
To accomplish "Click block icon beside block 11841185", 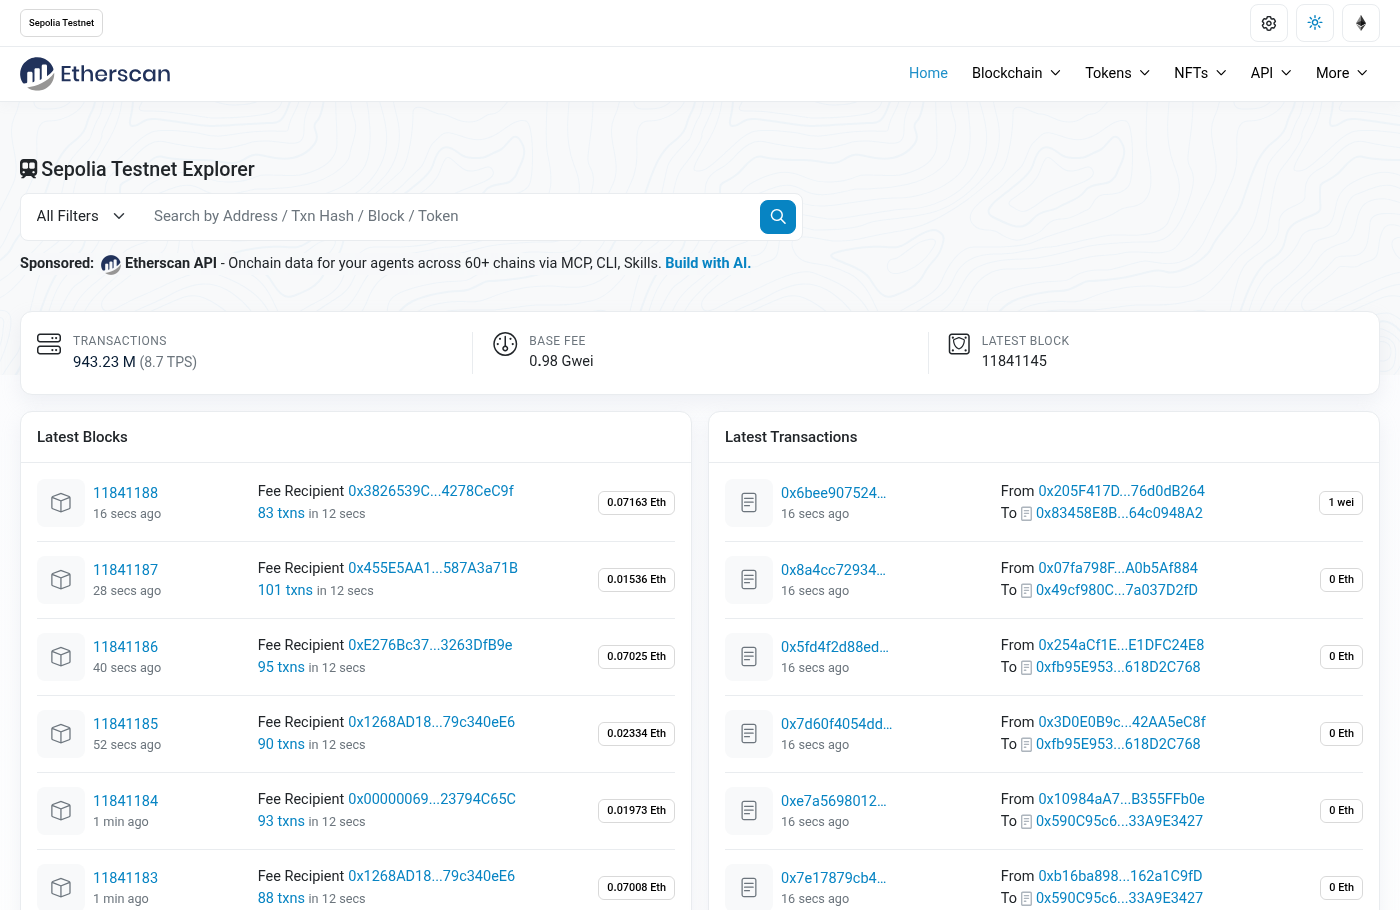I will 61,733.
